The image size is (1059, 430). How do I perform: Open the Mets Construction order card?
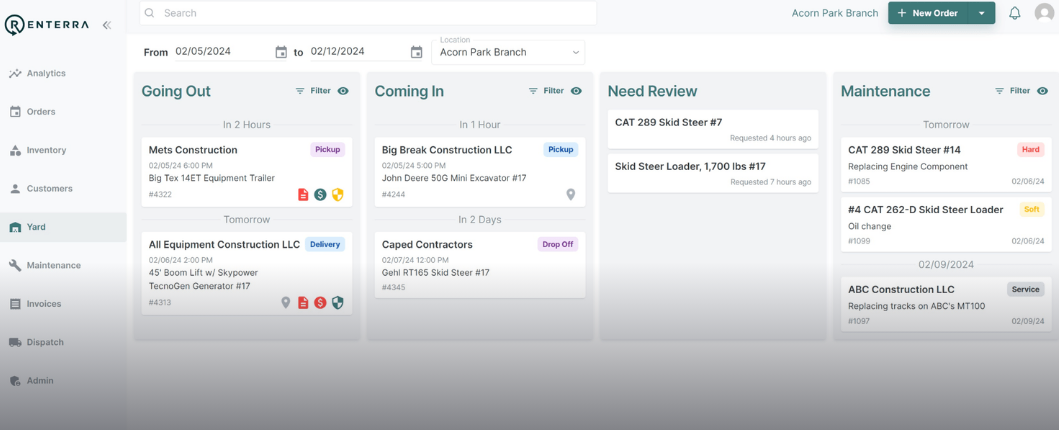[247, 172]
